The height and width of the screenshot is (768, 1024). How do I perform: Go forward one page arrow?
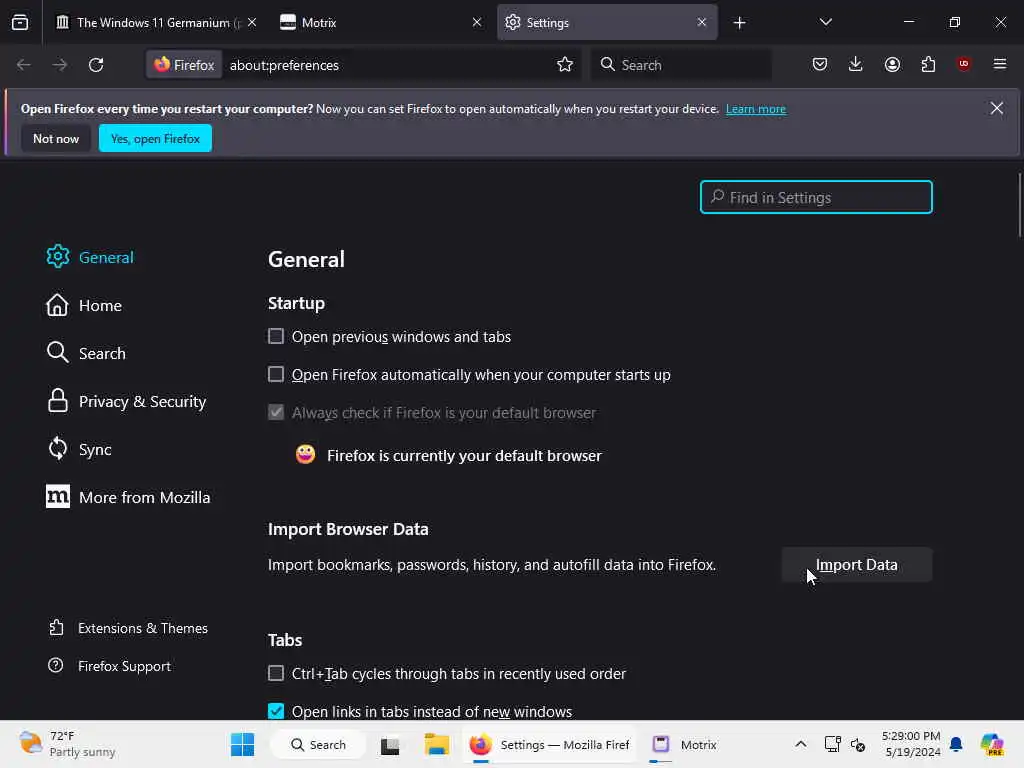(x=59, y=65)
